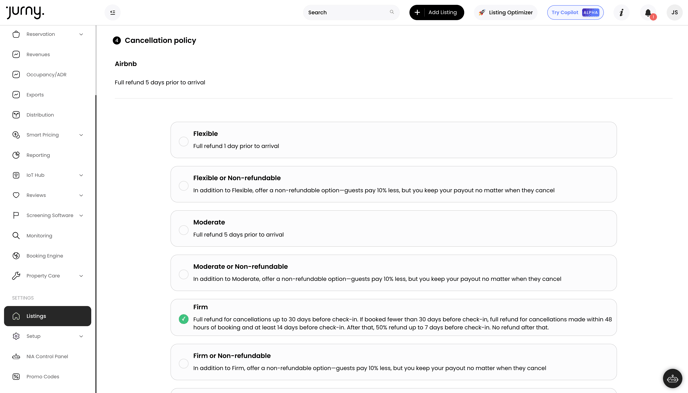The width and height of the screenshot is (688, 393).
Task: Expand the Reviews submenu chevron
Action: 81,195
